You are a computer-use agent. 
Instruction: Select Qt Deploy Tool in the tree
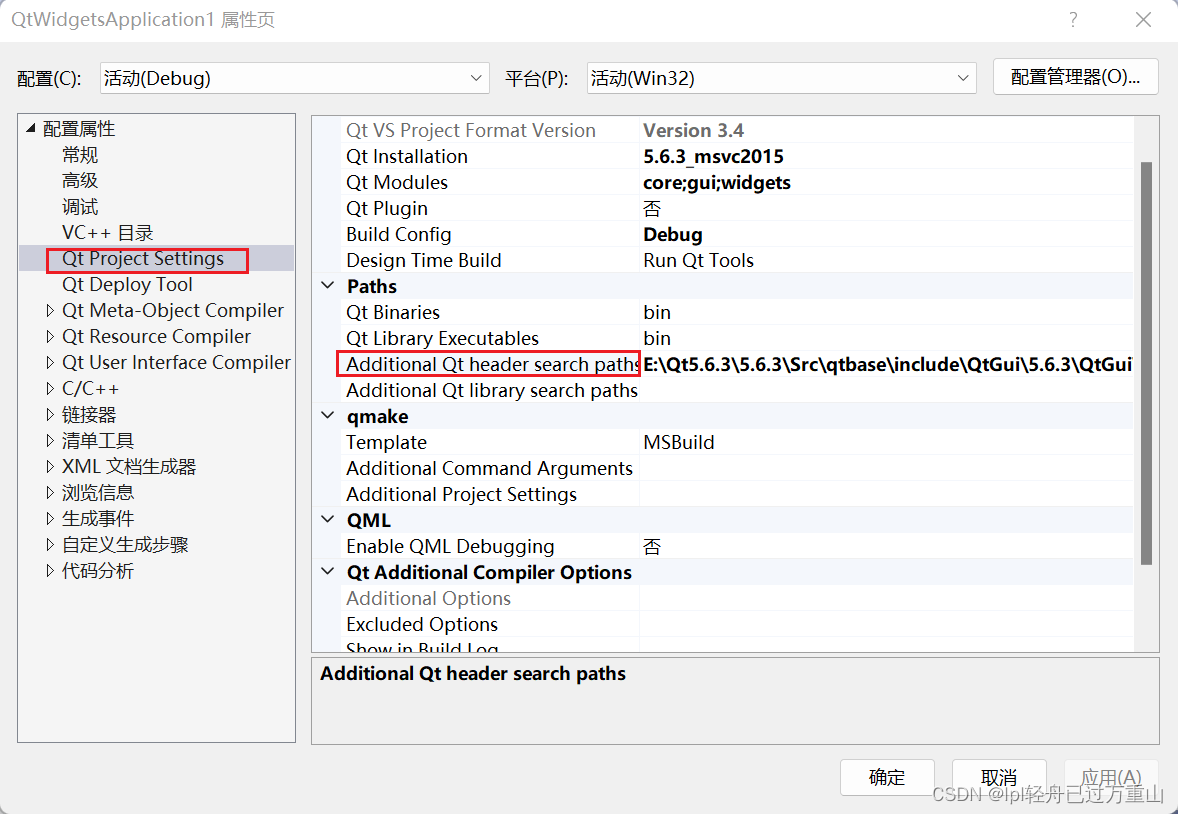click(127, 284)
